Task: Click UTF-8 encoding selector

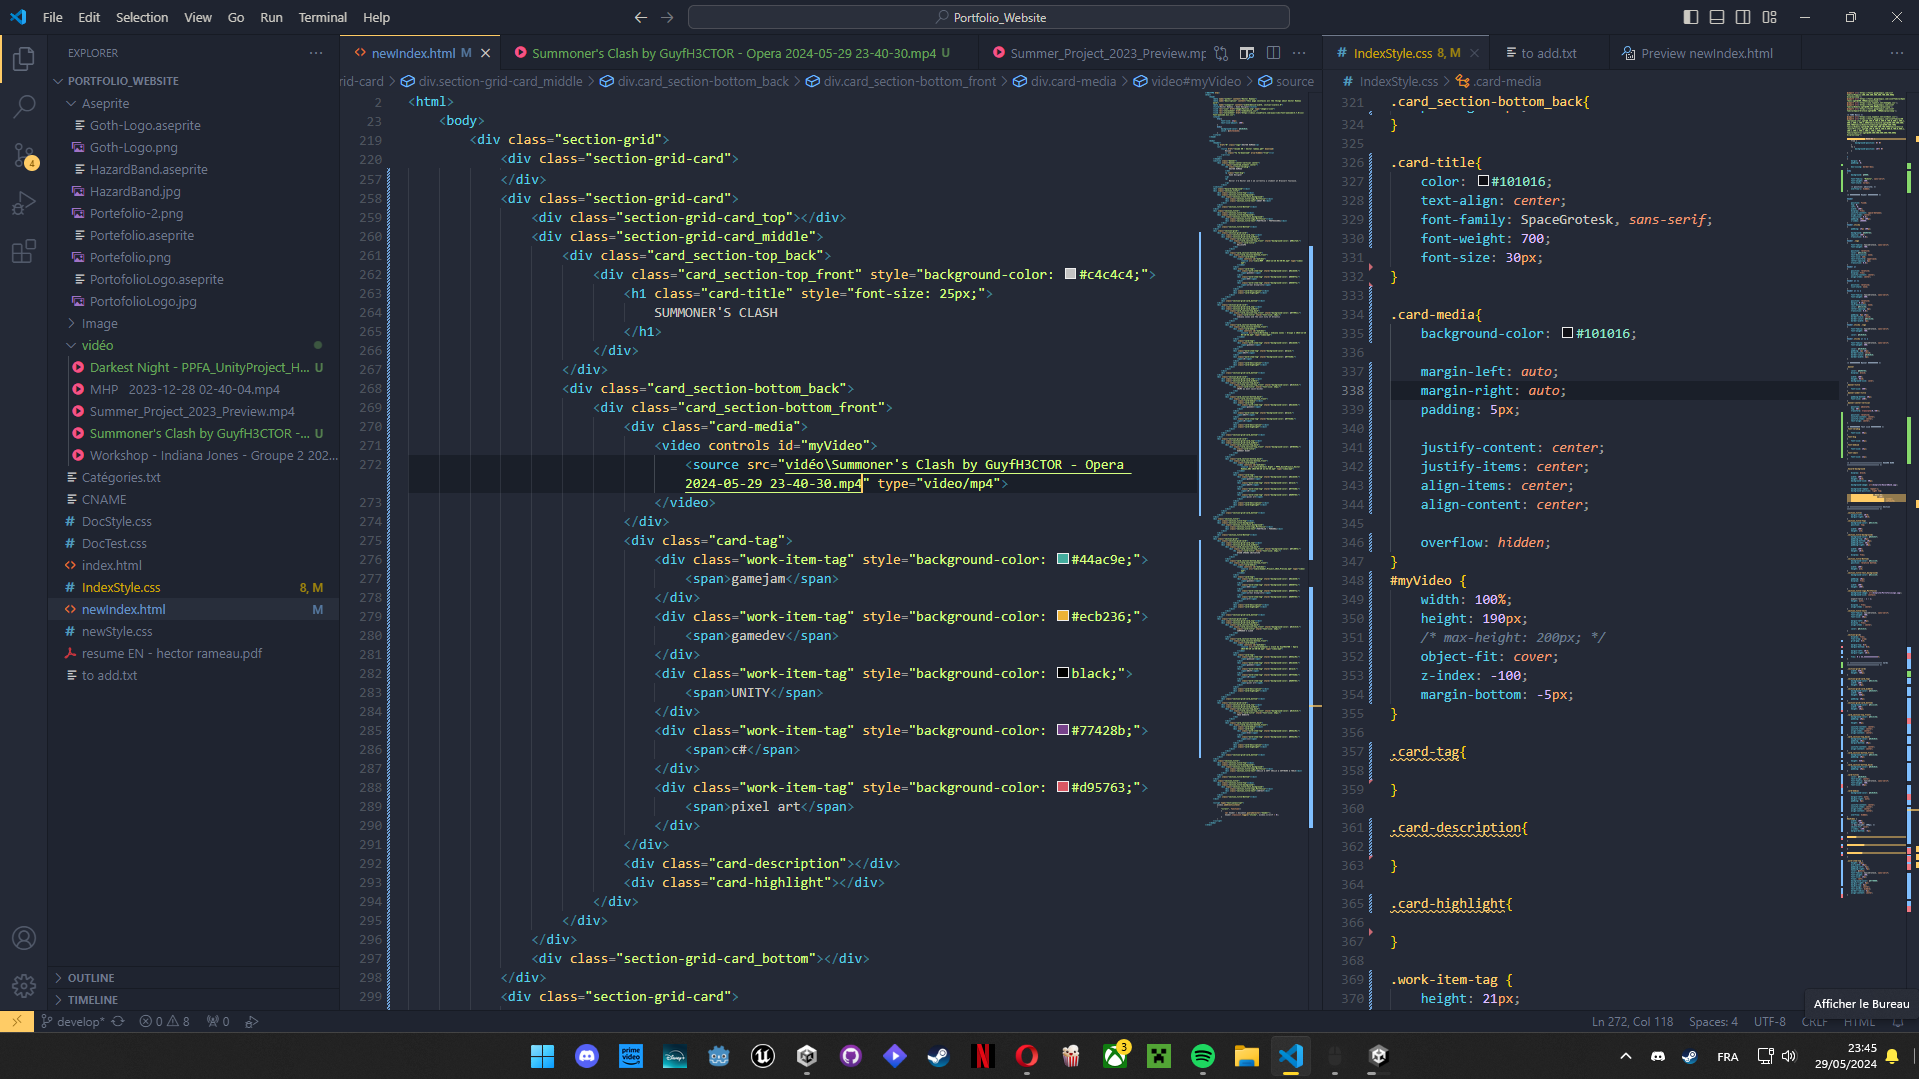Action: tap(1769, 1022)
